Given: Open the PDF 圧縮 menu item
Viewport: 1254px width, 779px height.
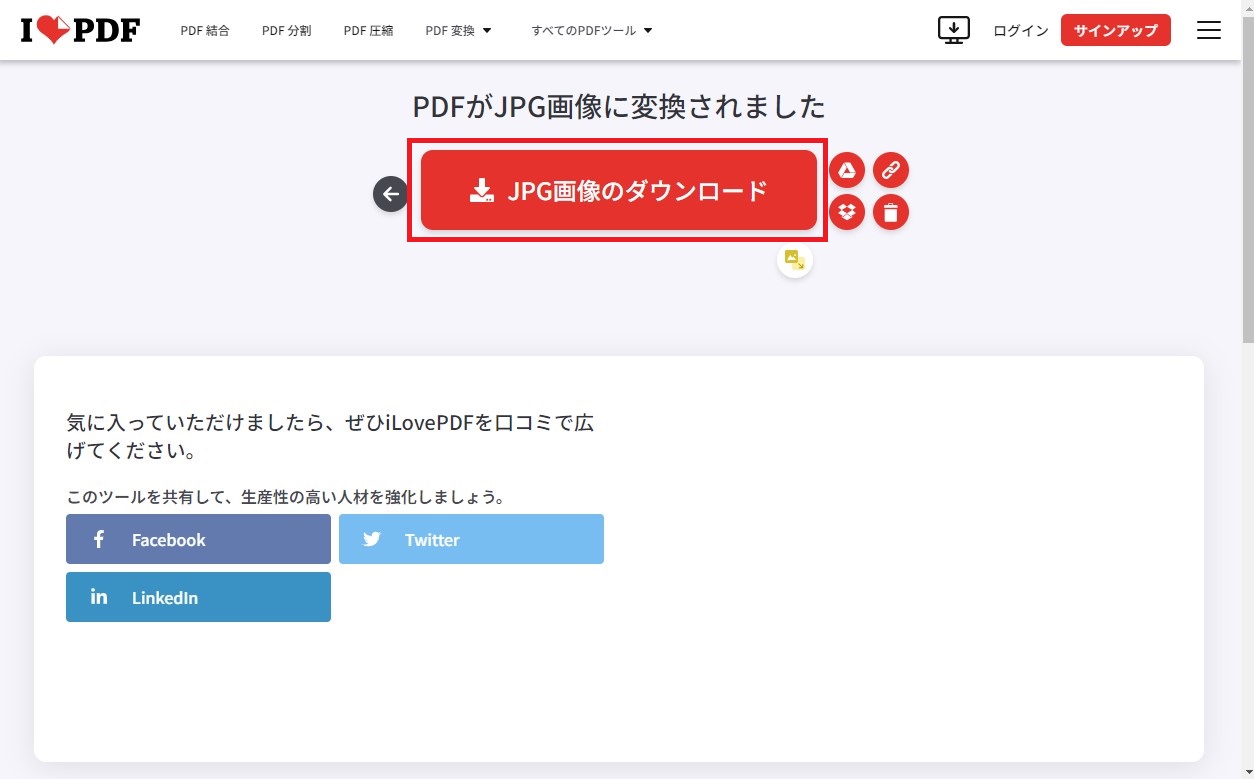Looking at the screenshot, I should 369,30.
